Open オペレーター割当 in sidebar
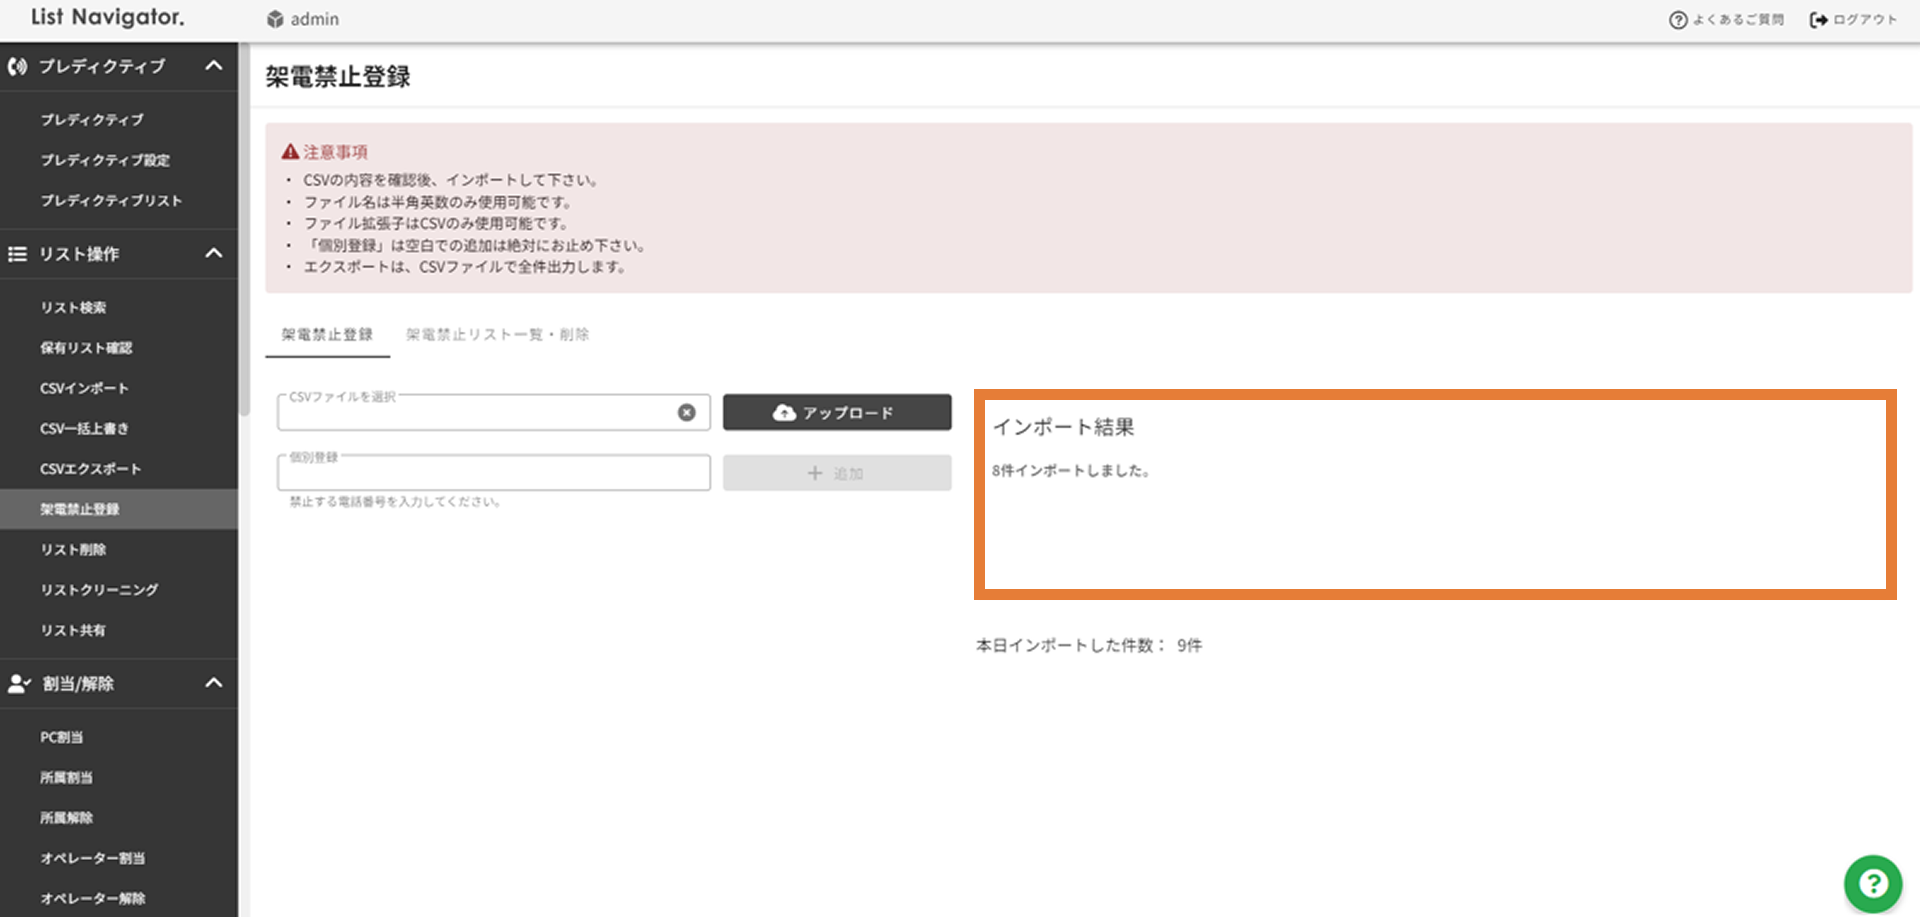This screenshot has height=917, width=1920. pos(93,858)
